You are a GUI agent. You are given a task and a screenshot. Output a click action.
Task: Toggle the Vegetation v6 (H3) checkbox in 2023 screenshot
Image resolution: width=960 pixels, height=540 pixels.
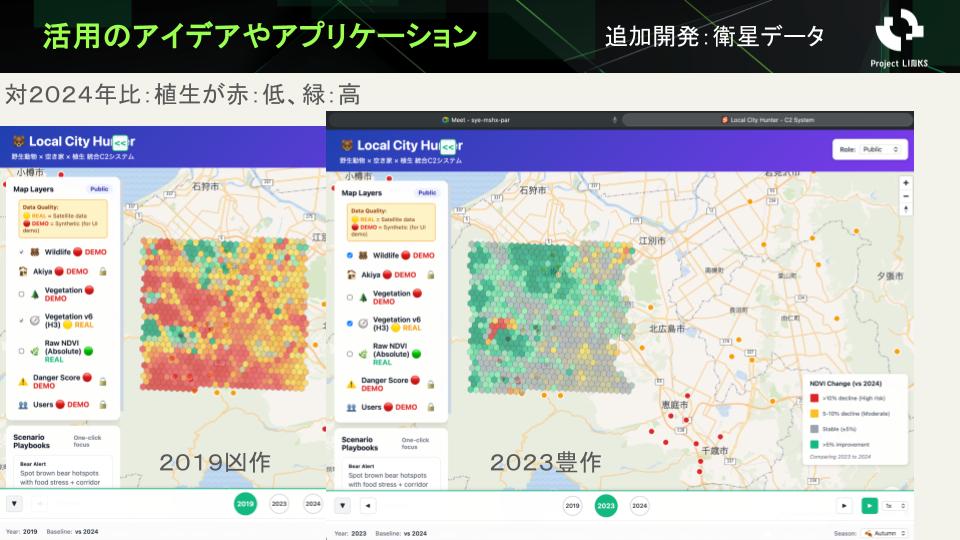350,323
